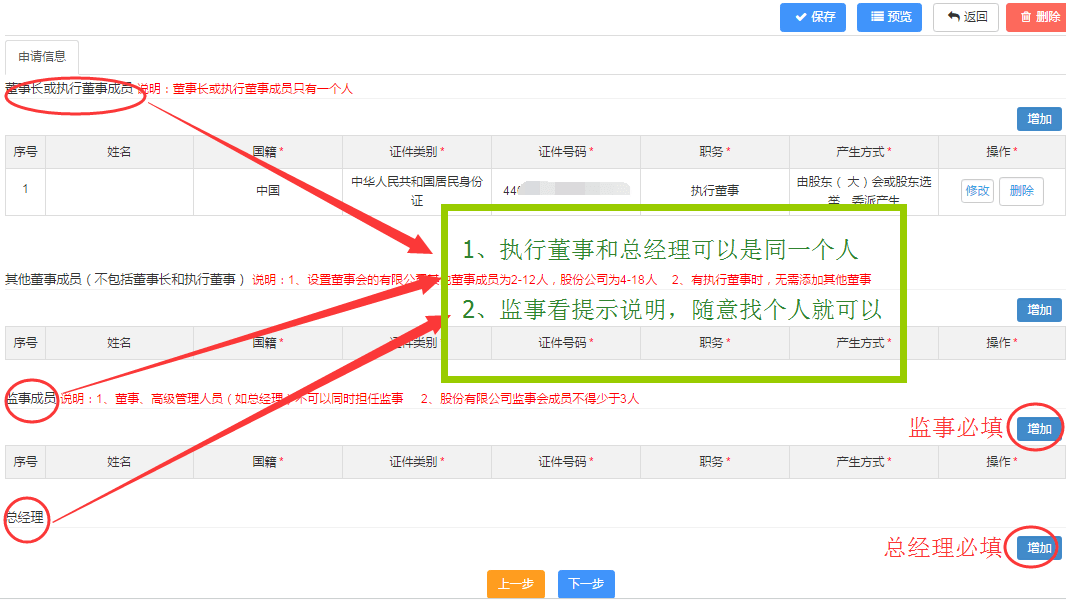
Task: Click the 姓名 column header in first table
Action: [x=119, y=152]
